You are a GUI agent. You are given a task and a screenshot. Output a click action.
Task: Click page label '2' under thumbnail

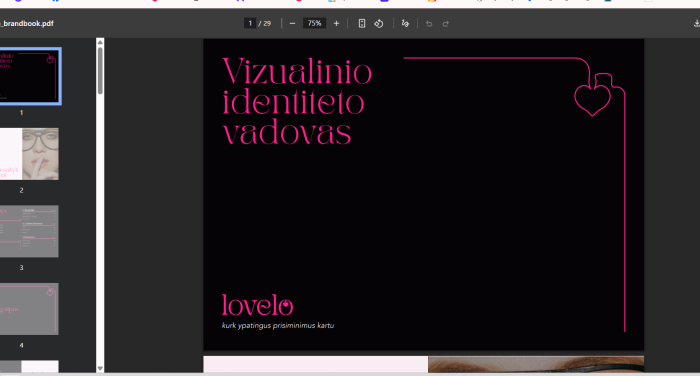coord(21,190)
